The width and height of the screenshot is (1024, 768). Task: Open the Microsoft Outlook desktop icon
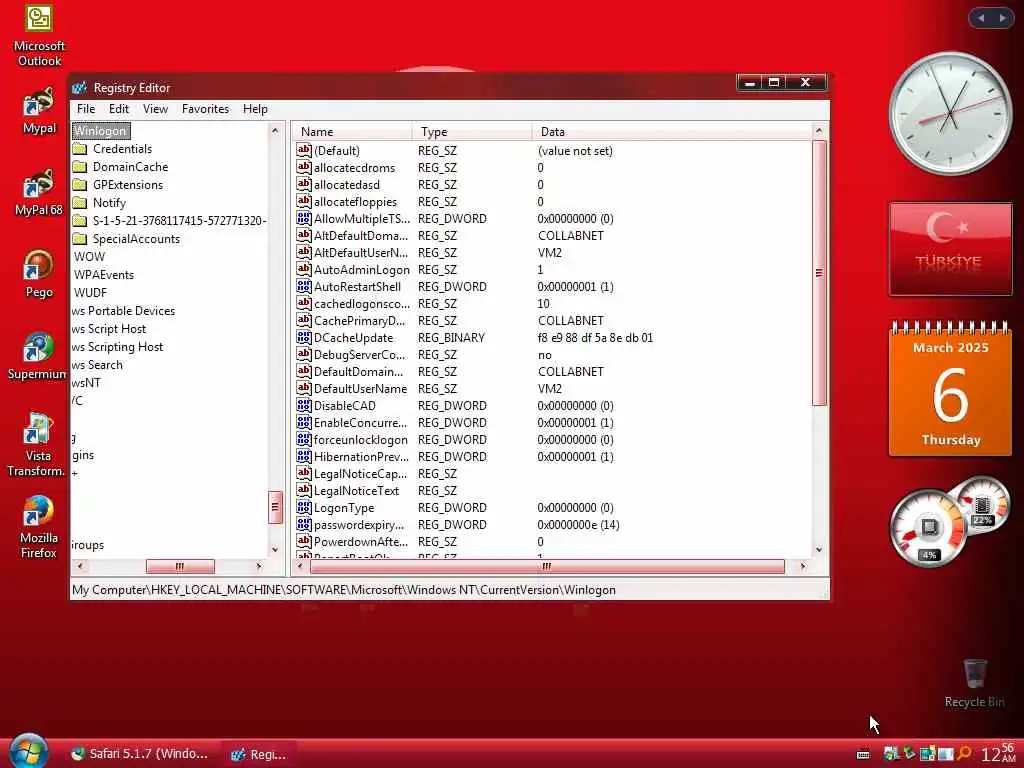[39, 34]
